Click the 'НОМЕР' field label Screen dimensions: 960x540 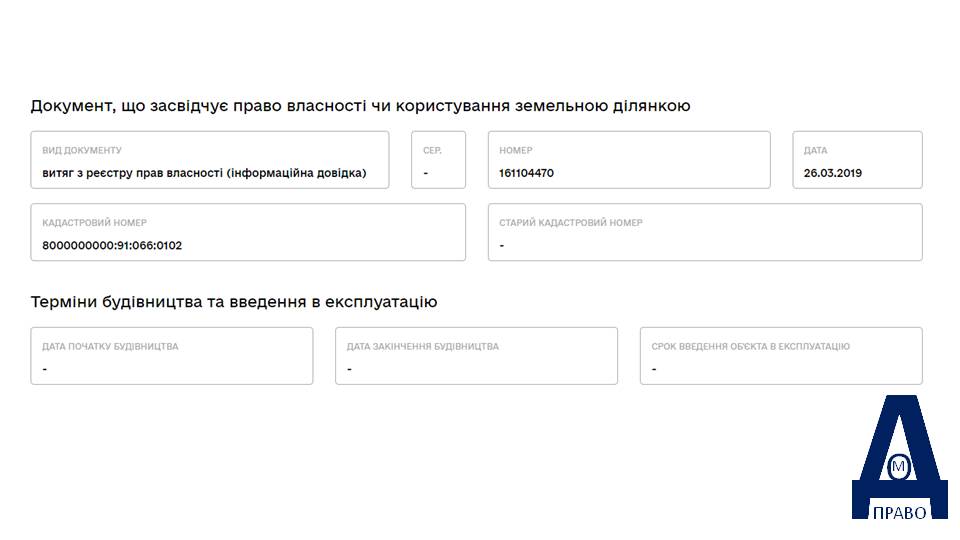(516, 150)
